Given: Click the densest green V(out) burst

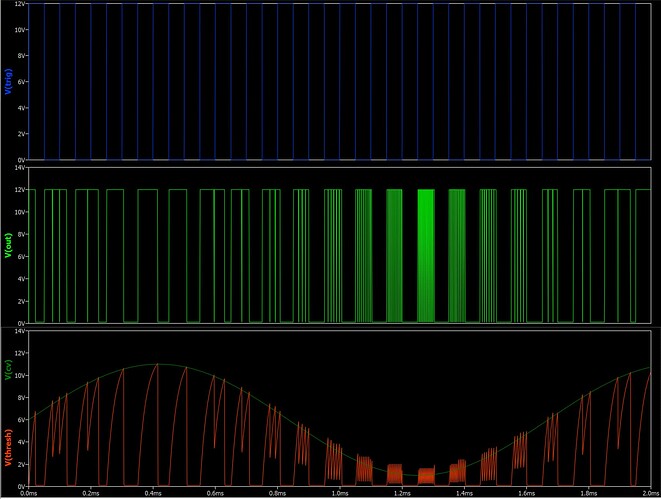Looking at the screenshot, I should click(426, 255).
